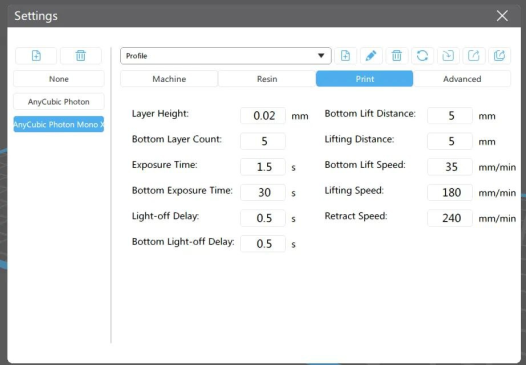Select the AnyCubic Photon machine
The image size is (526, 365).
click(x=59, y=102)
